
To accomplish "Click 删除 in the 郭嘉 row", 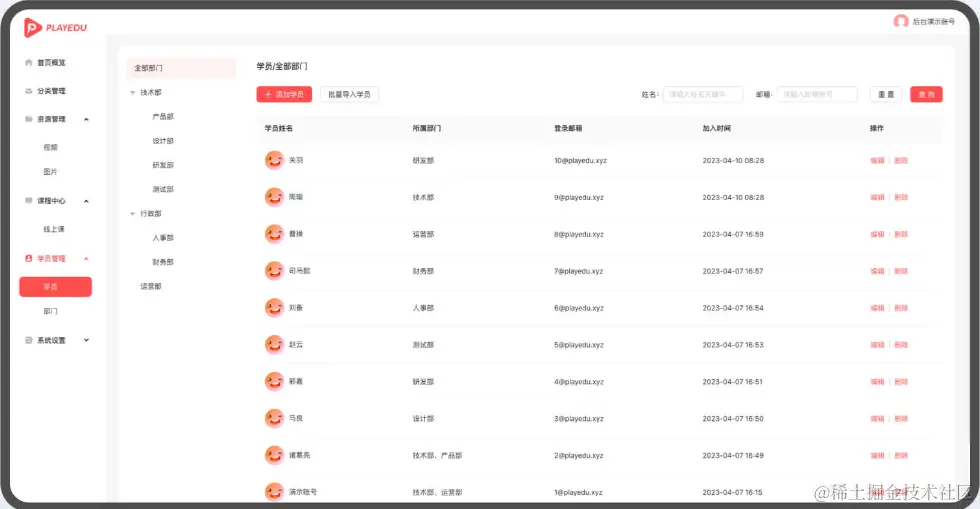I will click(x=901, y=382).
